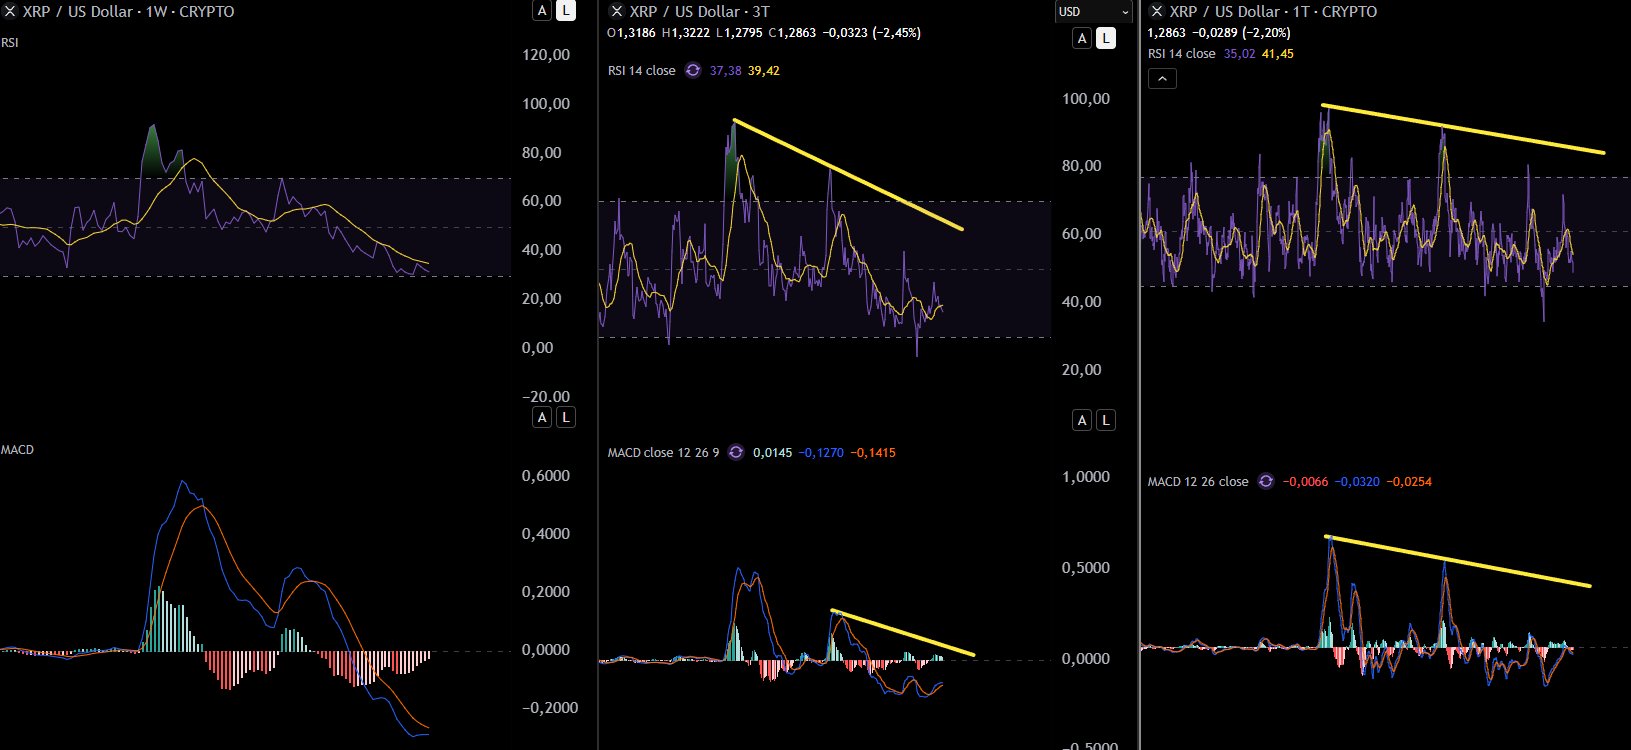The image size is (1631, 750).
Task: Enable log scale L on 3T MACD pane
Action: (x=1105, y=420)
